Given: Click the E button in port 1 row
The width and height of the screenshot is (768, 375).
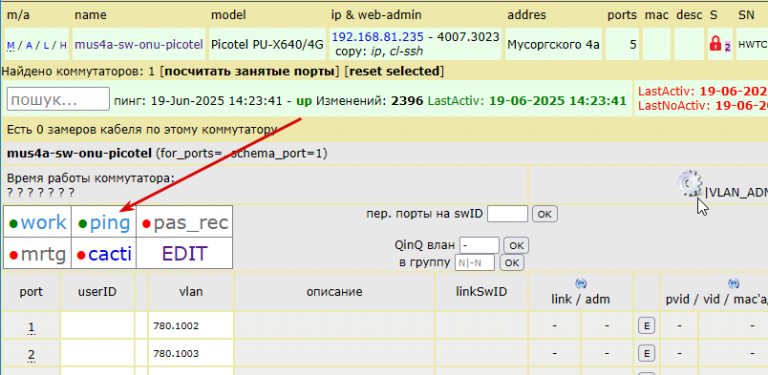Looking at the screenshot, I should 647,325.
